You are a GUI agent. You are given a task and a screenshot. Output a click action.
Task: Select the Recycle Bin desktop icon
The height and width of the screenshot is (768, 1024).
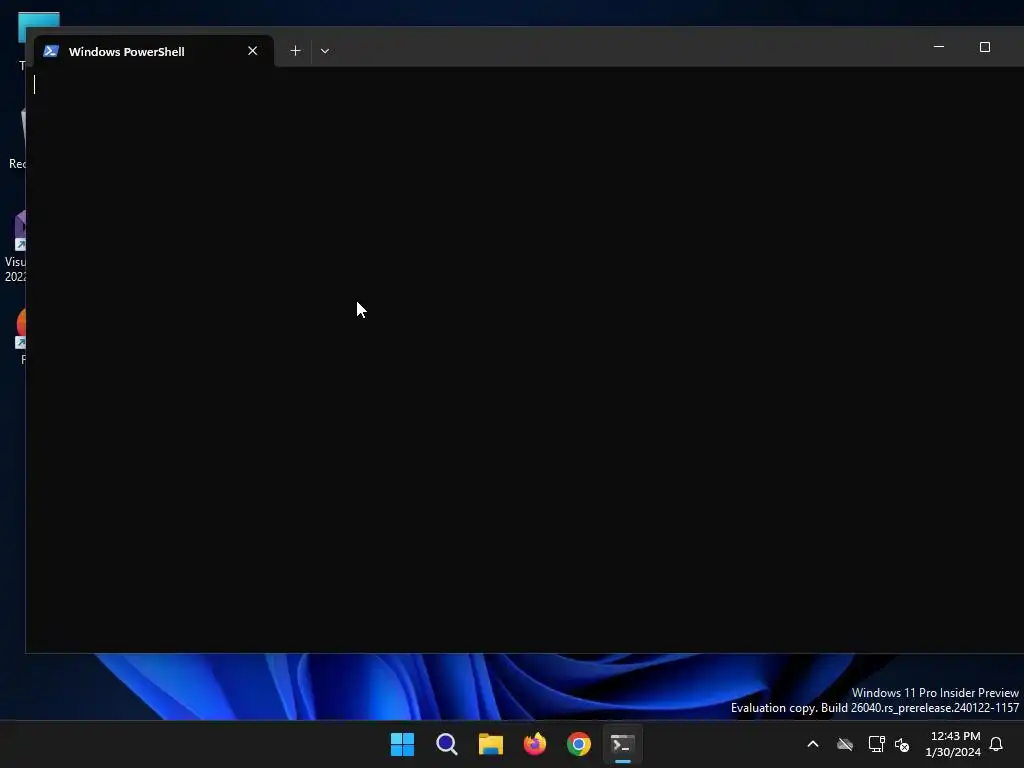coord(17,138)
